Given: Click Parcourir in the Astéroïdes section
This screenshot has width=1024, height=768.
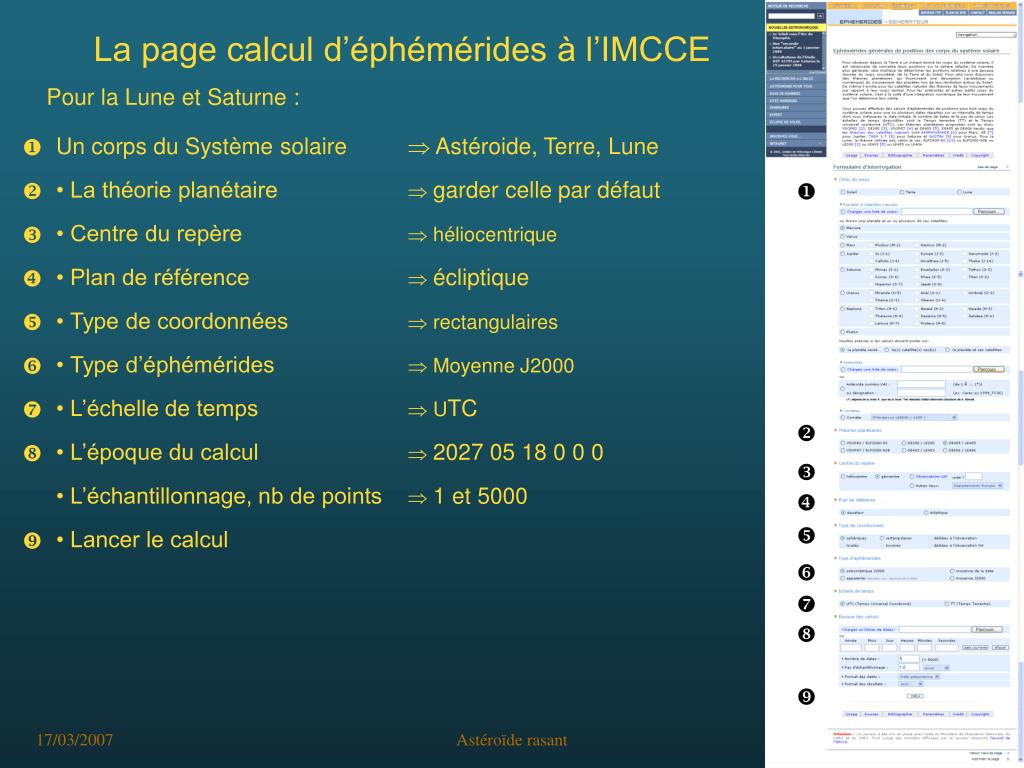Looking at the screenshot, I should coord(987,370).
